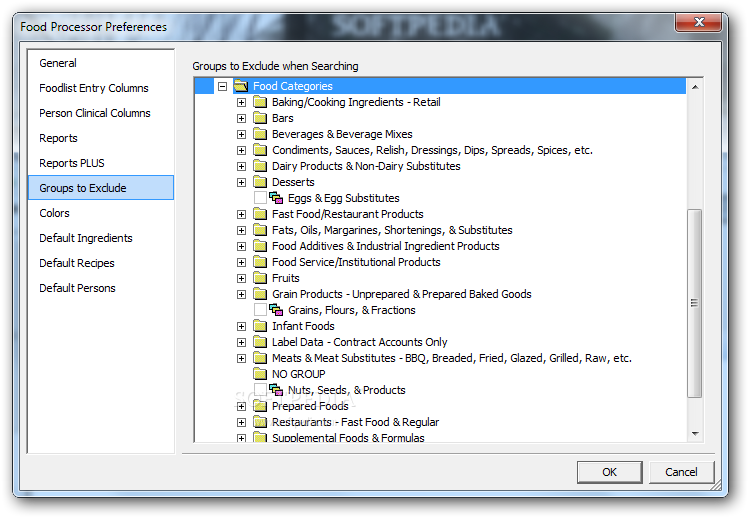Click the tree scrollbar down arrow
Viewport: 749px width, 518px height.
click(x=695, y=433)
